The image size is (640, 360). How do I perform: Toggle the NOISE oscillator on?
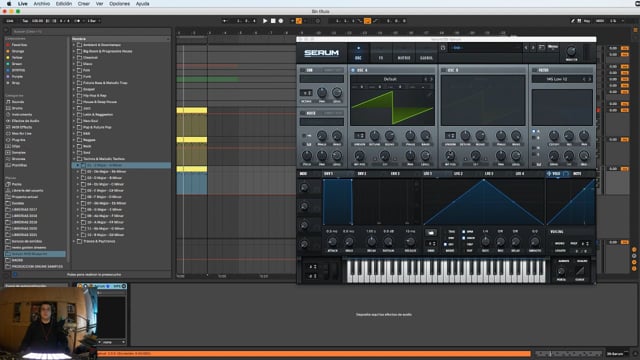302,113
